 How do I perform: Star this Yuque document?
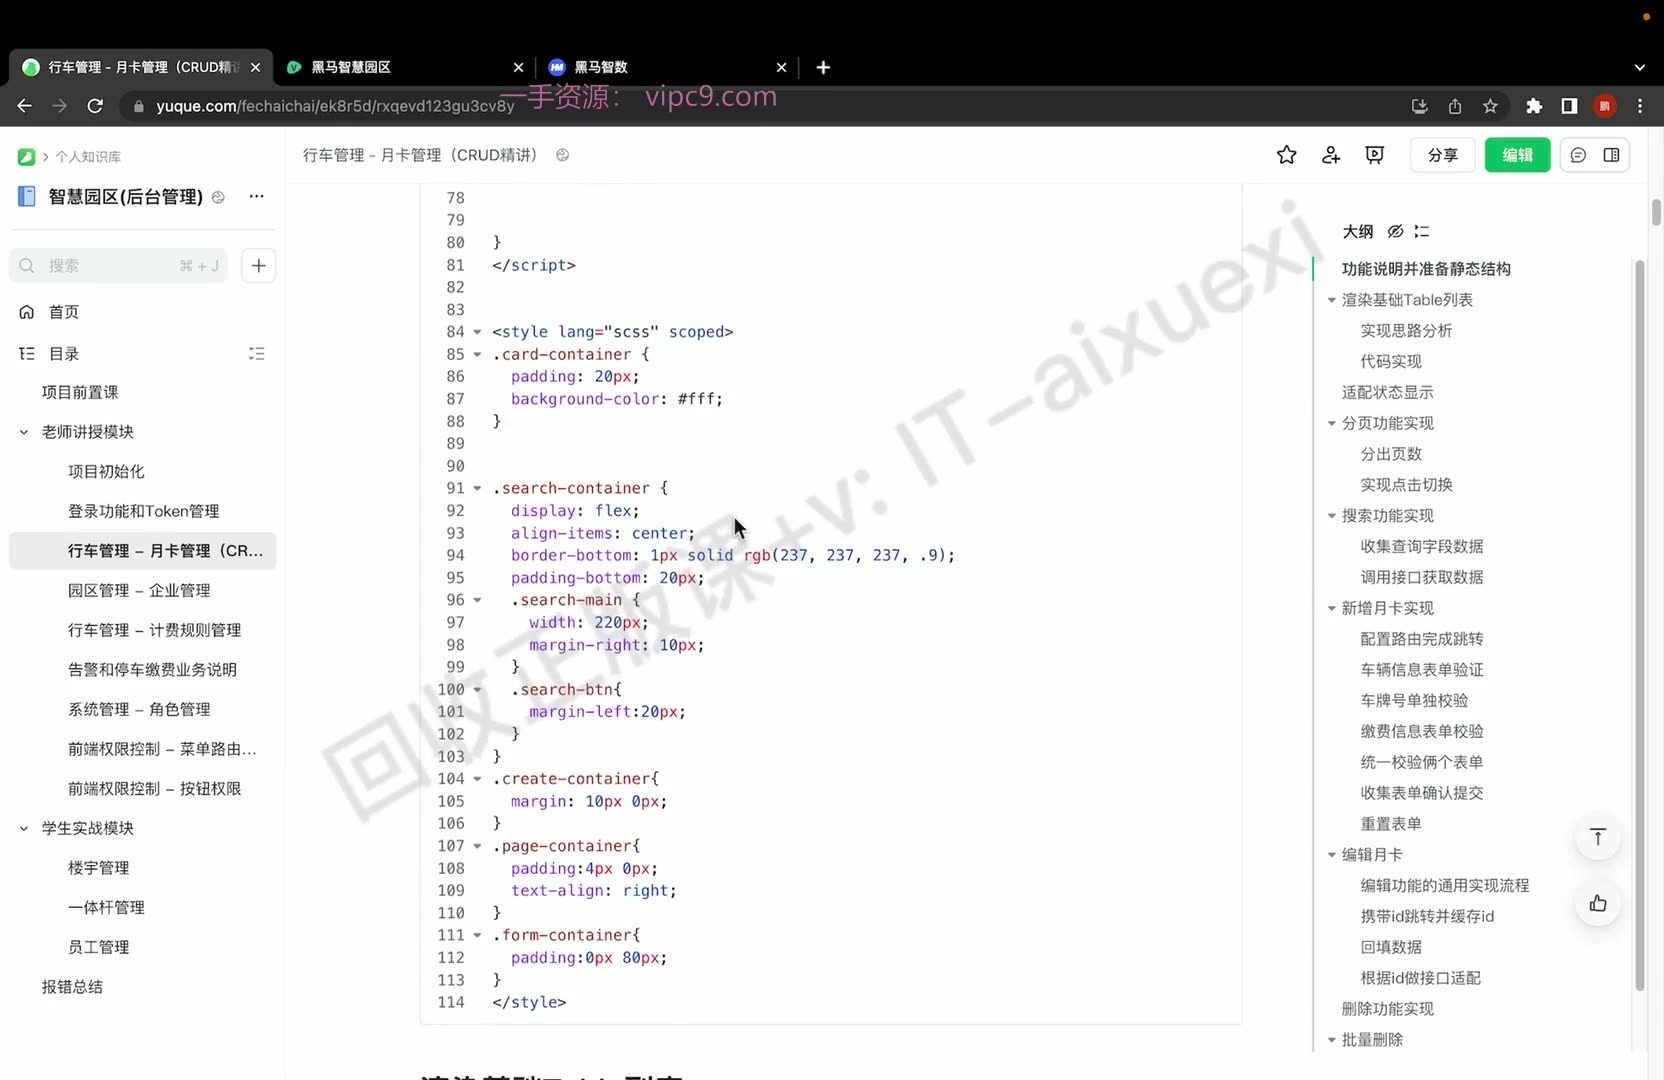(1287, 155)
